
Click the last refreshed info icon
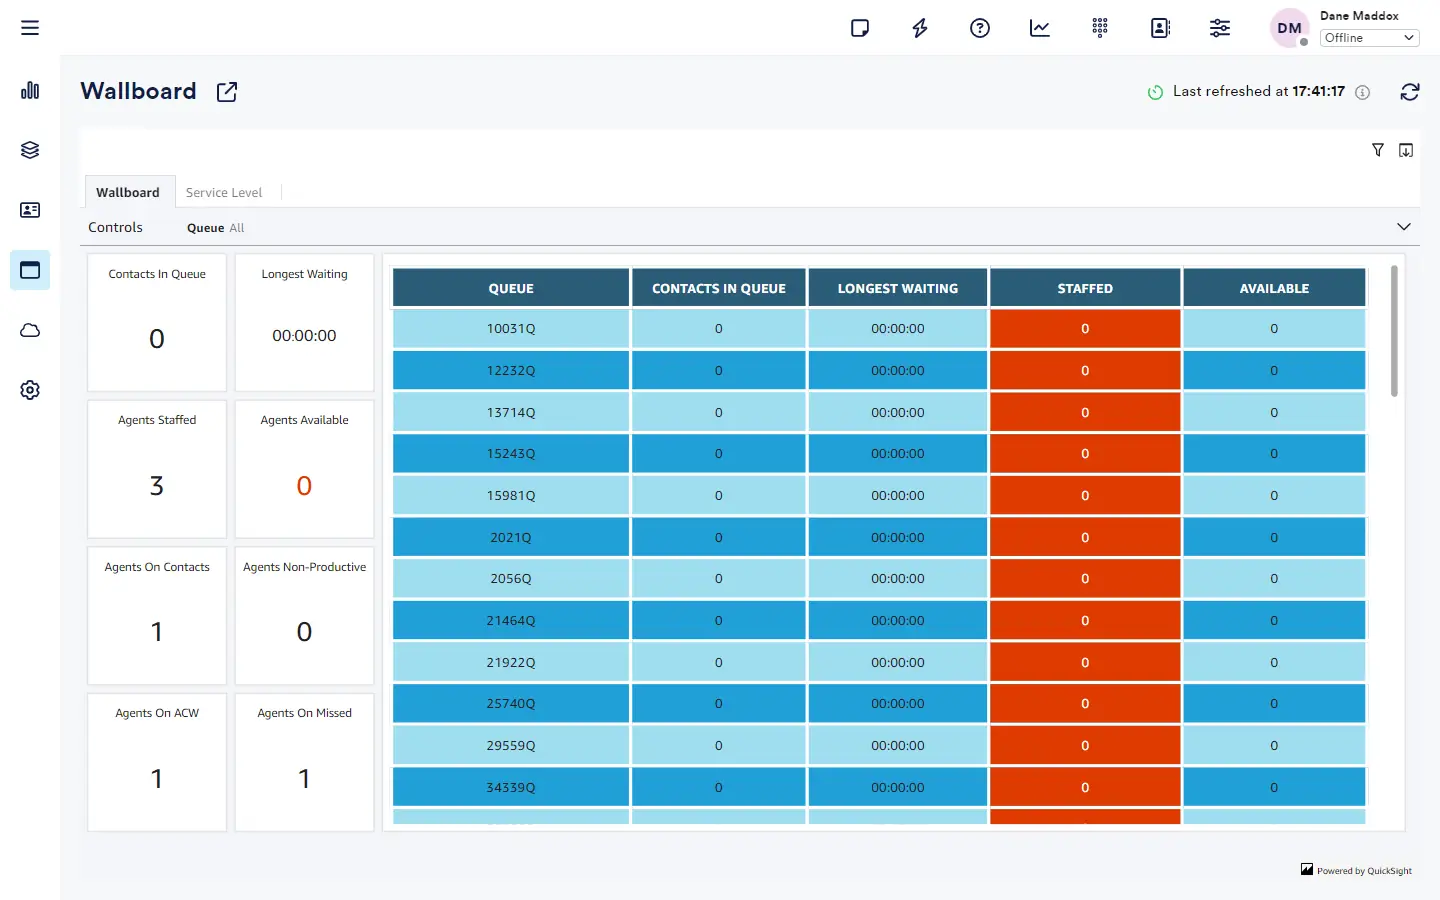pos(1363,92)
